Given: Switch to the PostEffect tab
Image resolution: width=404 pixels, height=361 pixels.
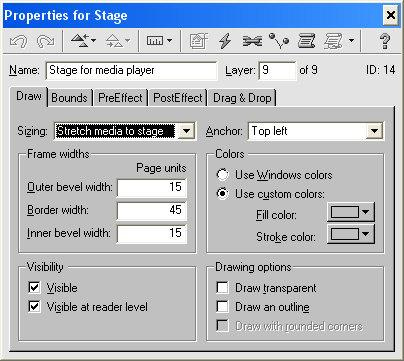Looking at the screenshot, I should [178, 98].
